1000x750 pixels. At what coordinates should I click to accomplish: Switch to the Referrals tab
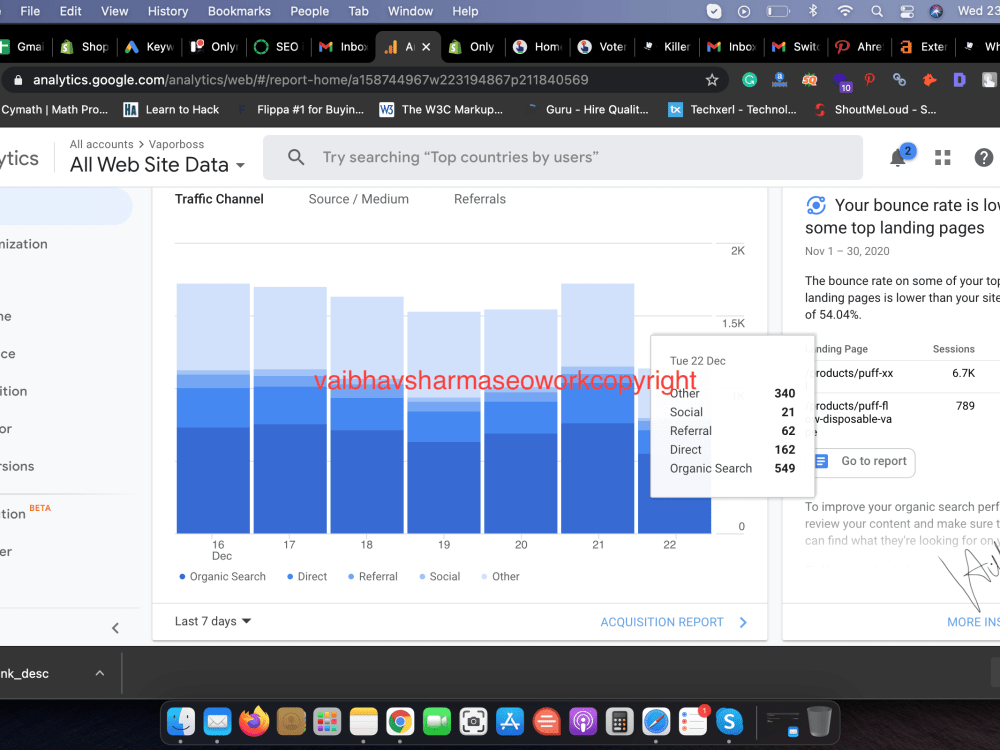(480, 199)
